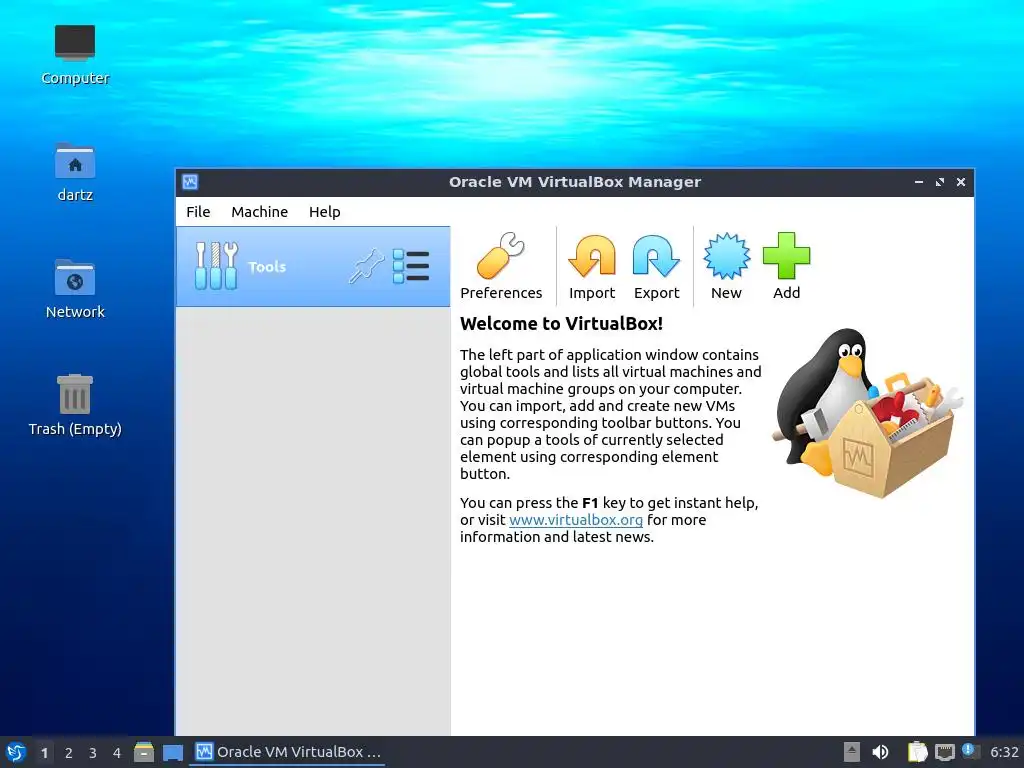This screenshot has width=1024, height=768.
Task: Select the Tools item in left pane
Action: pyautogui.click(x=313, y=266)
